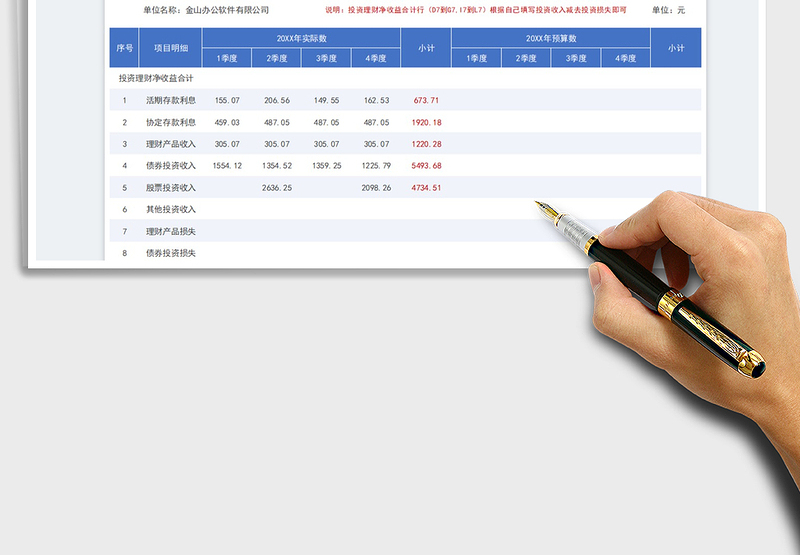Click the red subtotal value 673.71
The width and height of the screenshot is (800, 555).
(x=426, y=100)
